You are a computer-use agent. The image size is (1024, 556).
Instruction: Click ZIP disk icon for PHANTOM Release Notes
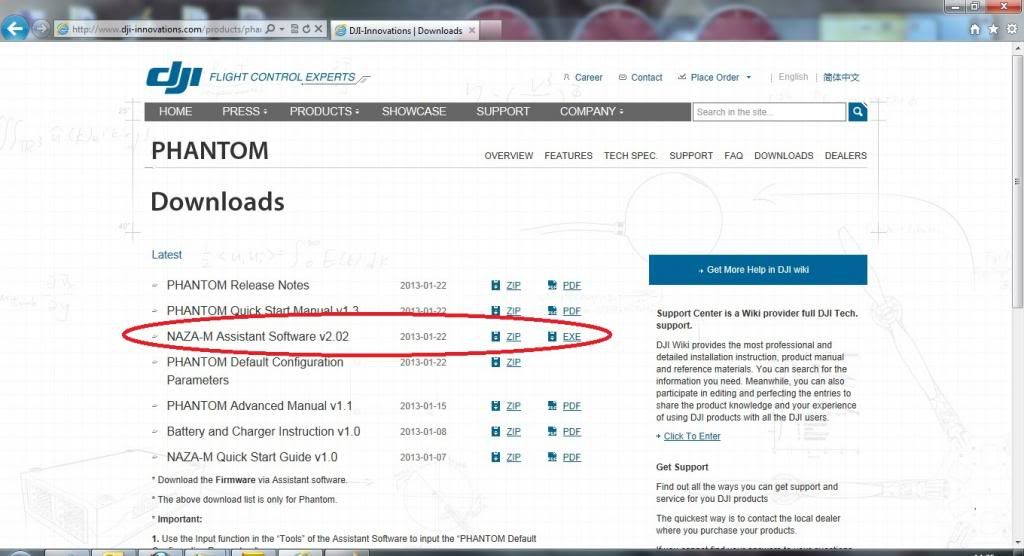(x=496, y=286)
